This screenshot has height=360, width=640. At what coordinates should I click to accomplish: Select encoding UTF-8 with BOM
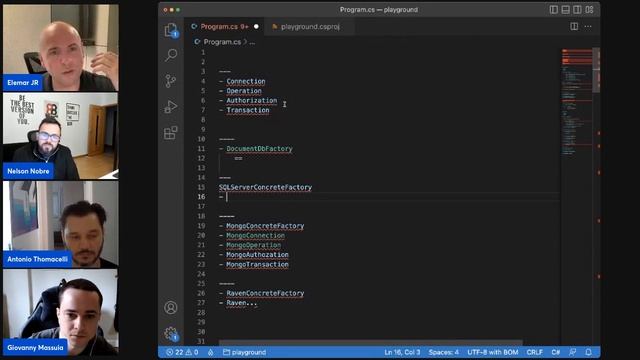click(493, 352)
